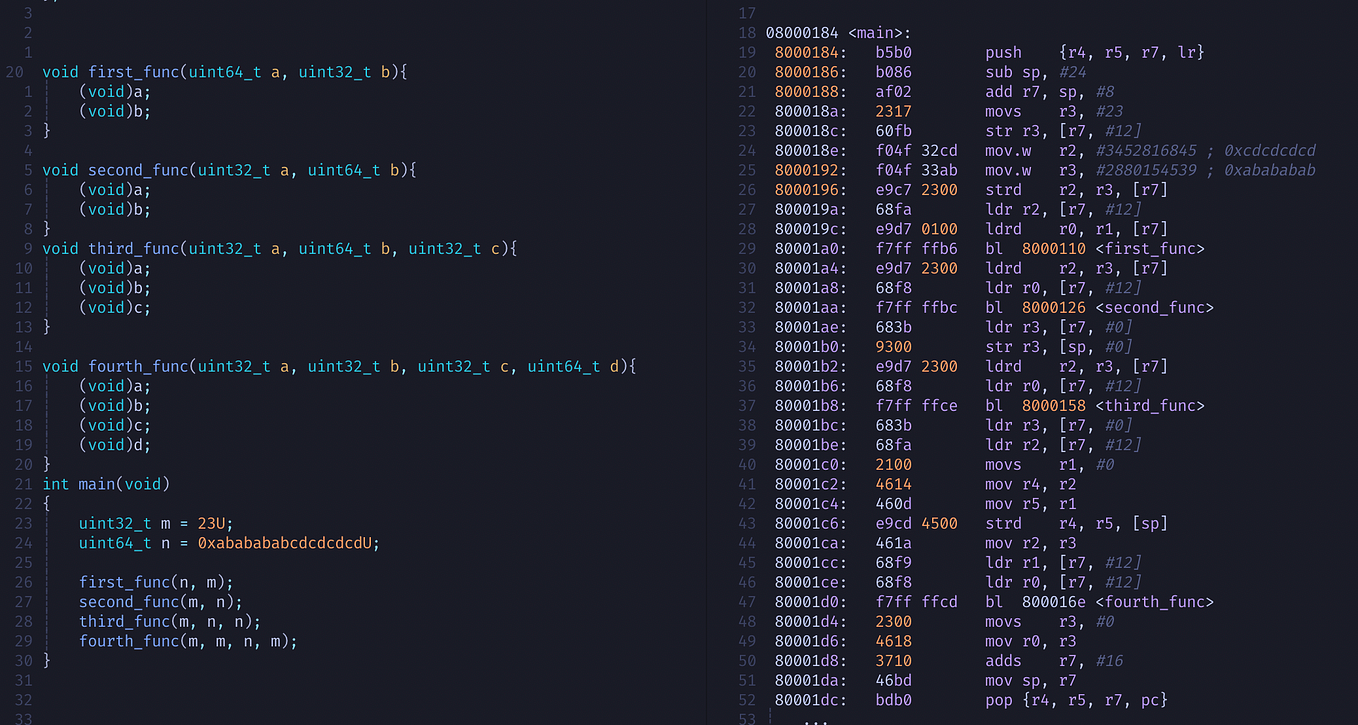The image size is (1358, 725).
Task: Click the '08000184 <main>:' label
Action: [x=838, y=33]
